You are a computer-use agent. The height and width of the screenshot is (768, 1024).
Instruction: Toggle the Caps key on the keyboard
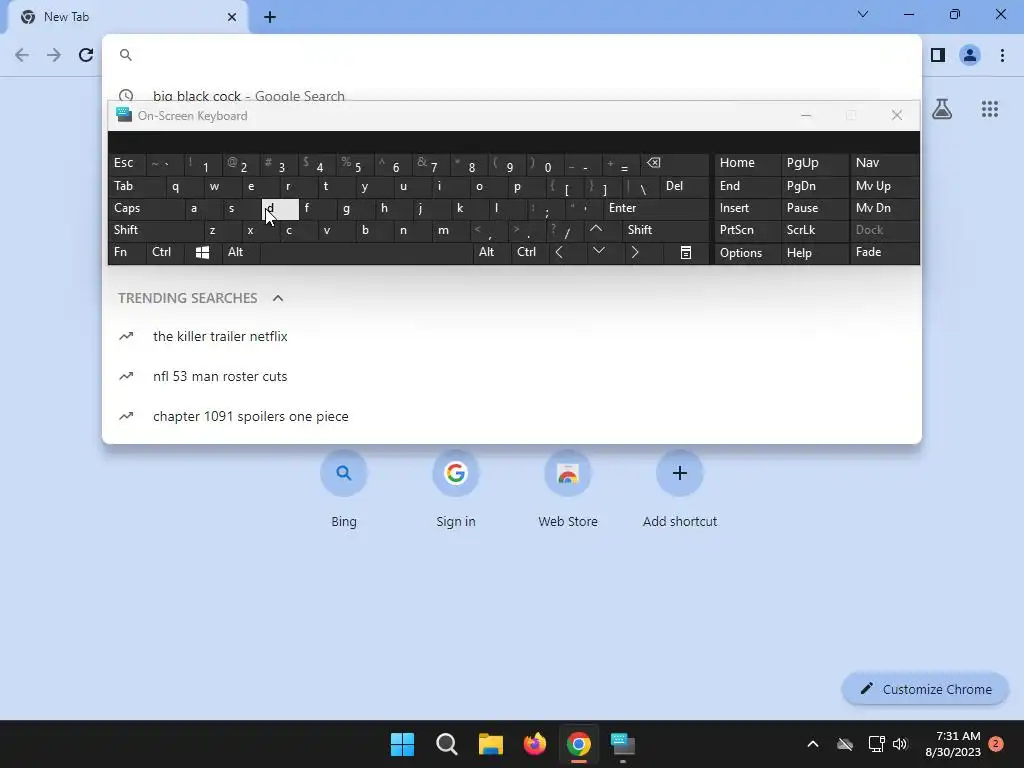[146, 208]
